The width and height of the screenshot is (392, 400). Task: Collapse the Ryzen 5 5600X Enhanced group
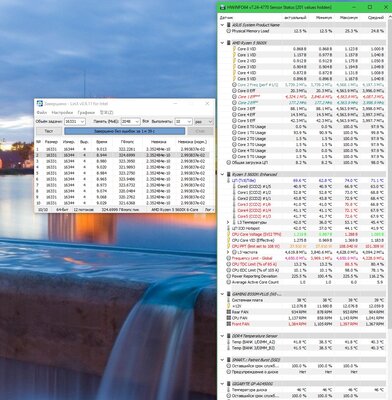(x=222, y=174)
